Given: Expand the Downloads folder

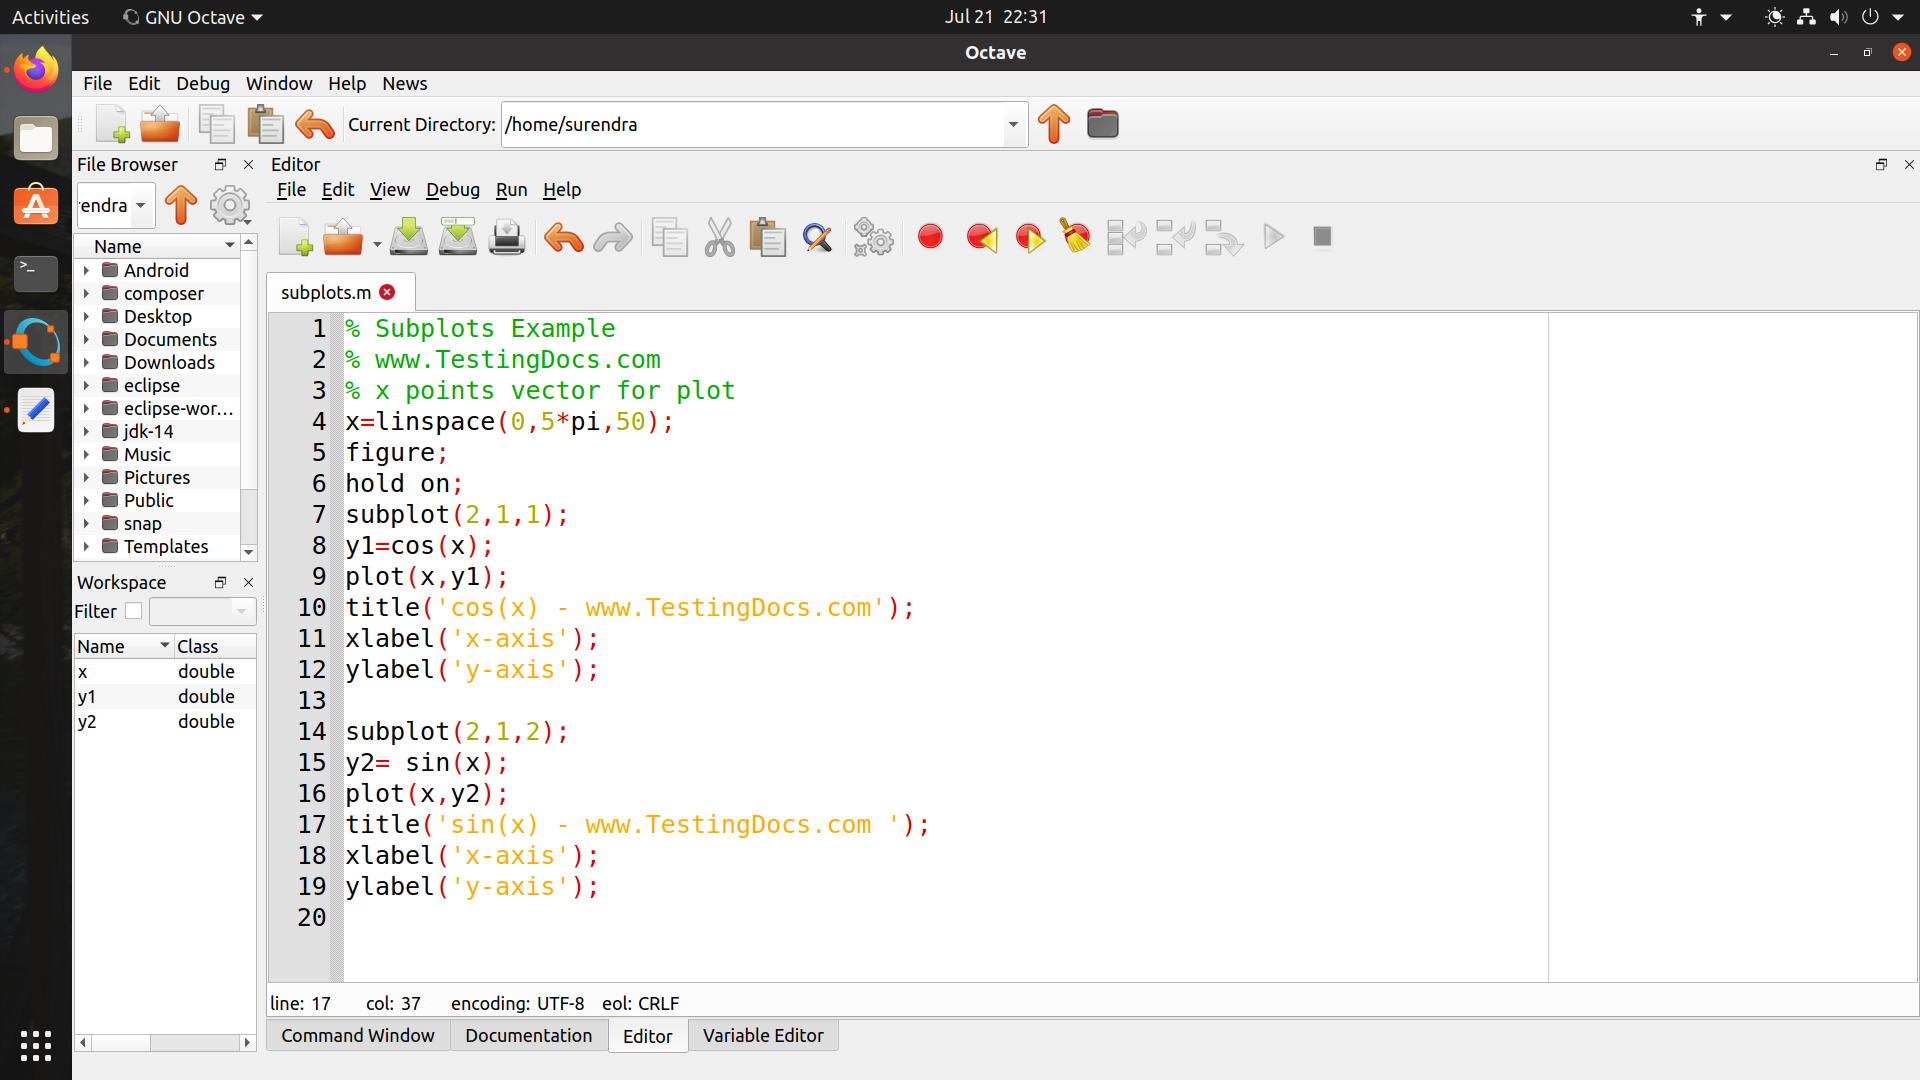Looking at the screenshot, I should [x=87, y=362].
